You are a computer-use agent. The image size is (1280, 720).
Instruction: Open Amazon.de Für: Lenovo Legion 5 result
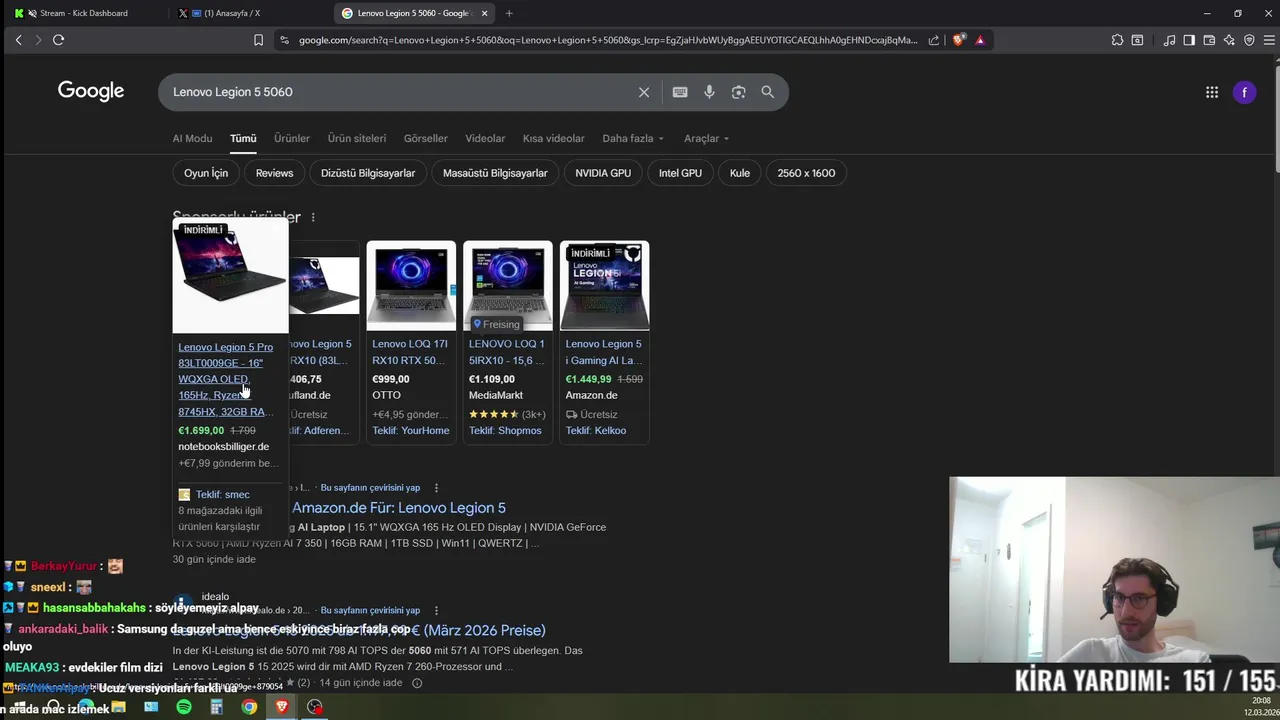coord(399,508)
